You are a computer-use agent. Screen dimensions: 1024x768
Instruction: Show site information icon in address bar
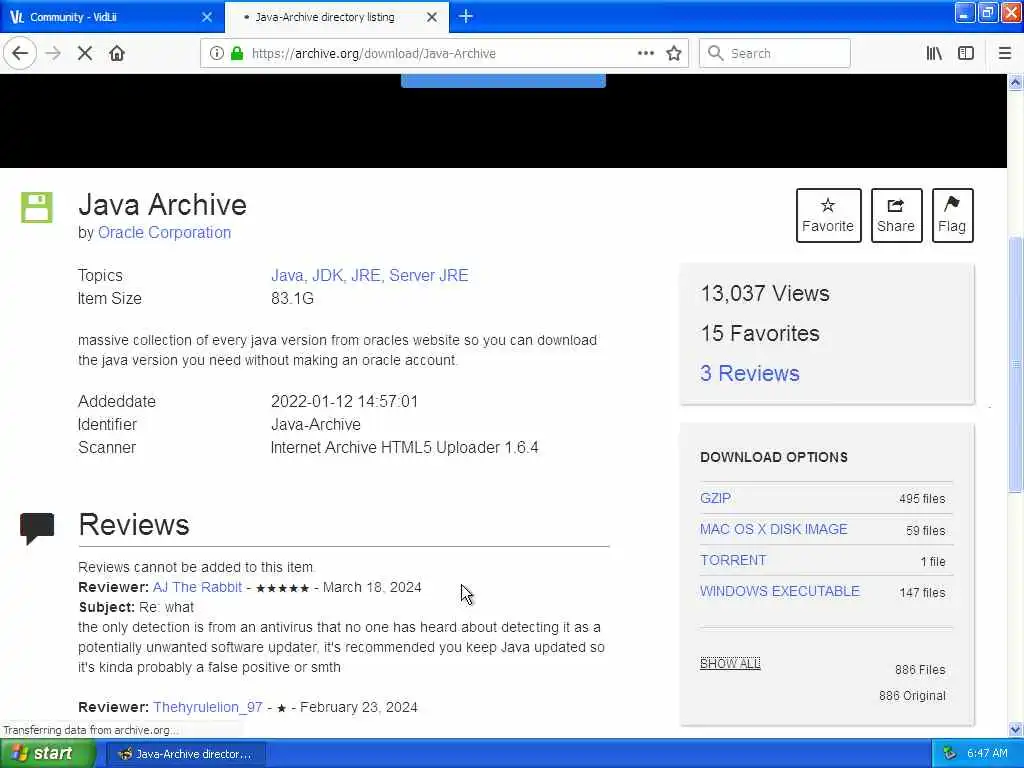(x=216, y=54)
